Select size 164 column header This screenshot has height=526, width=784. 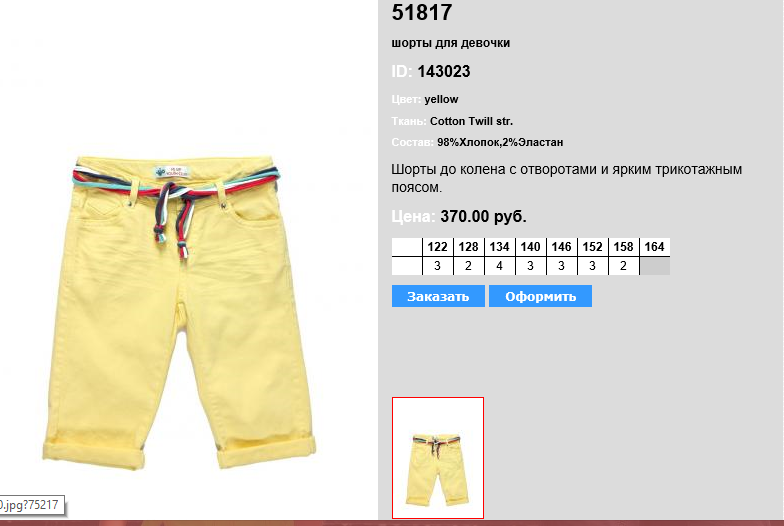(x=654, y=247)
